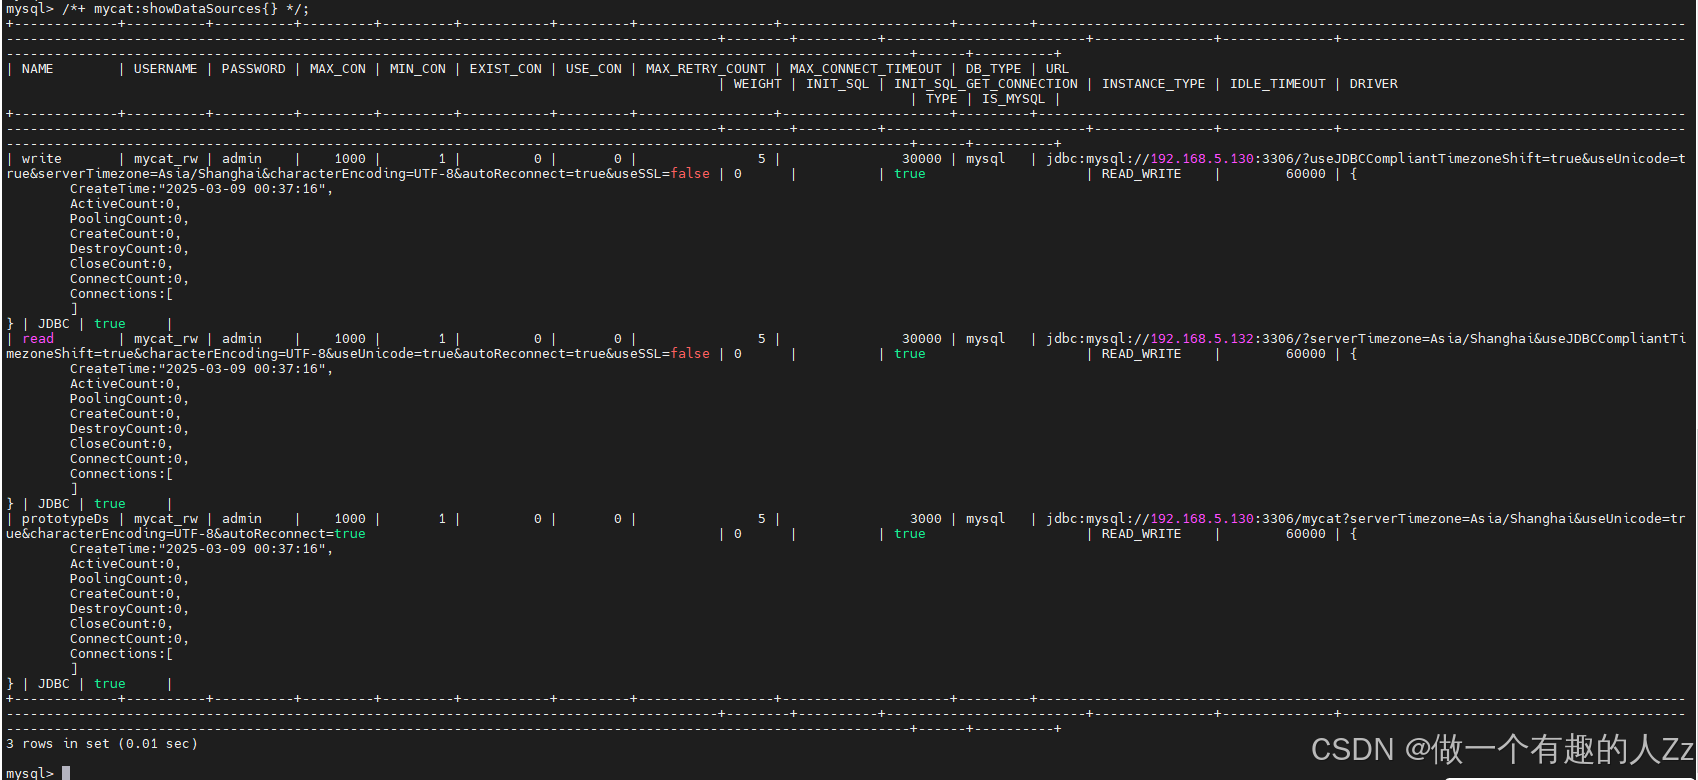The height and width of the screenshot is (780, 1698).
Task: Click the '3 rows in set (0.01 sec)' line
Action: pyautogui.click(x=101, y=744)
